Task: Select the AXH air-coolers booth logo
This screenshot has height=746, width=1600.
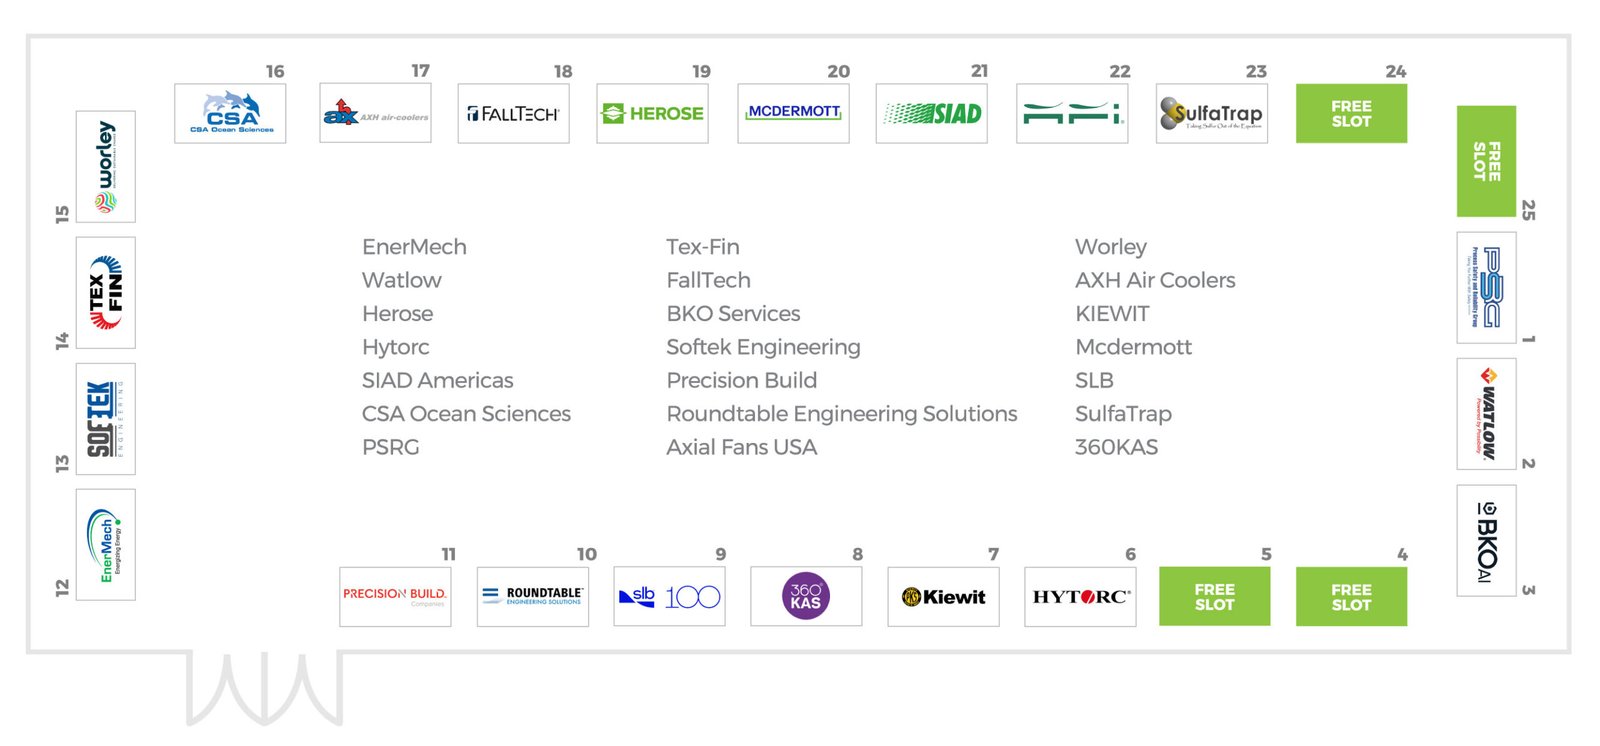Action: pos(375,113)
